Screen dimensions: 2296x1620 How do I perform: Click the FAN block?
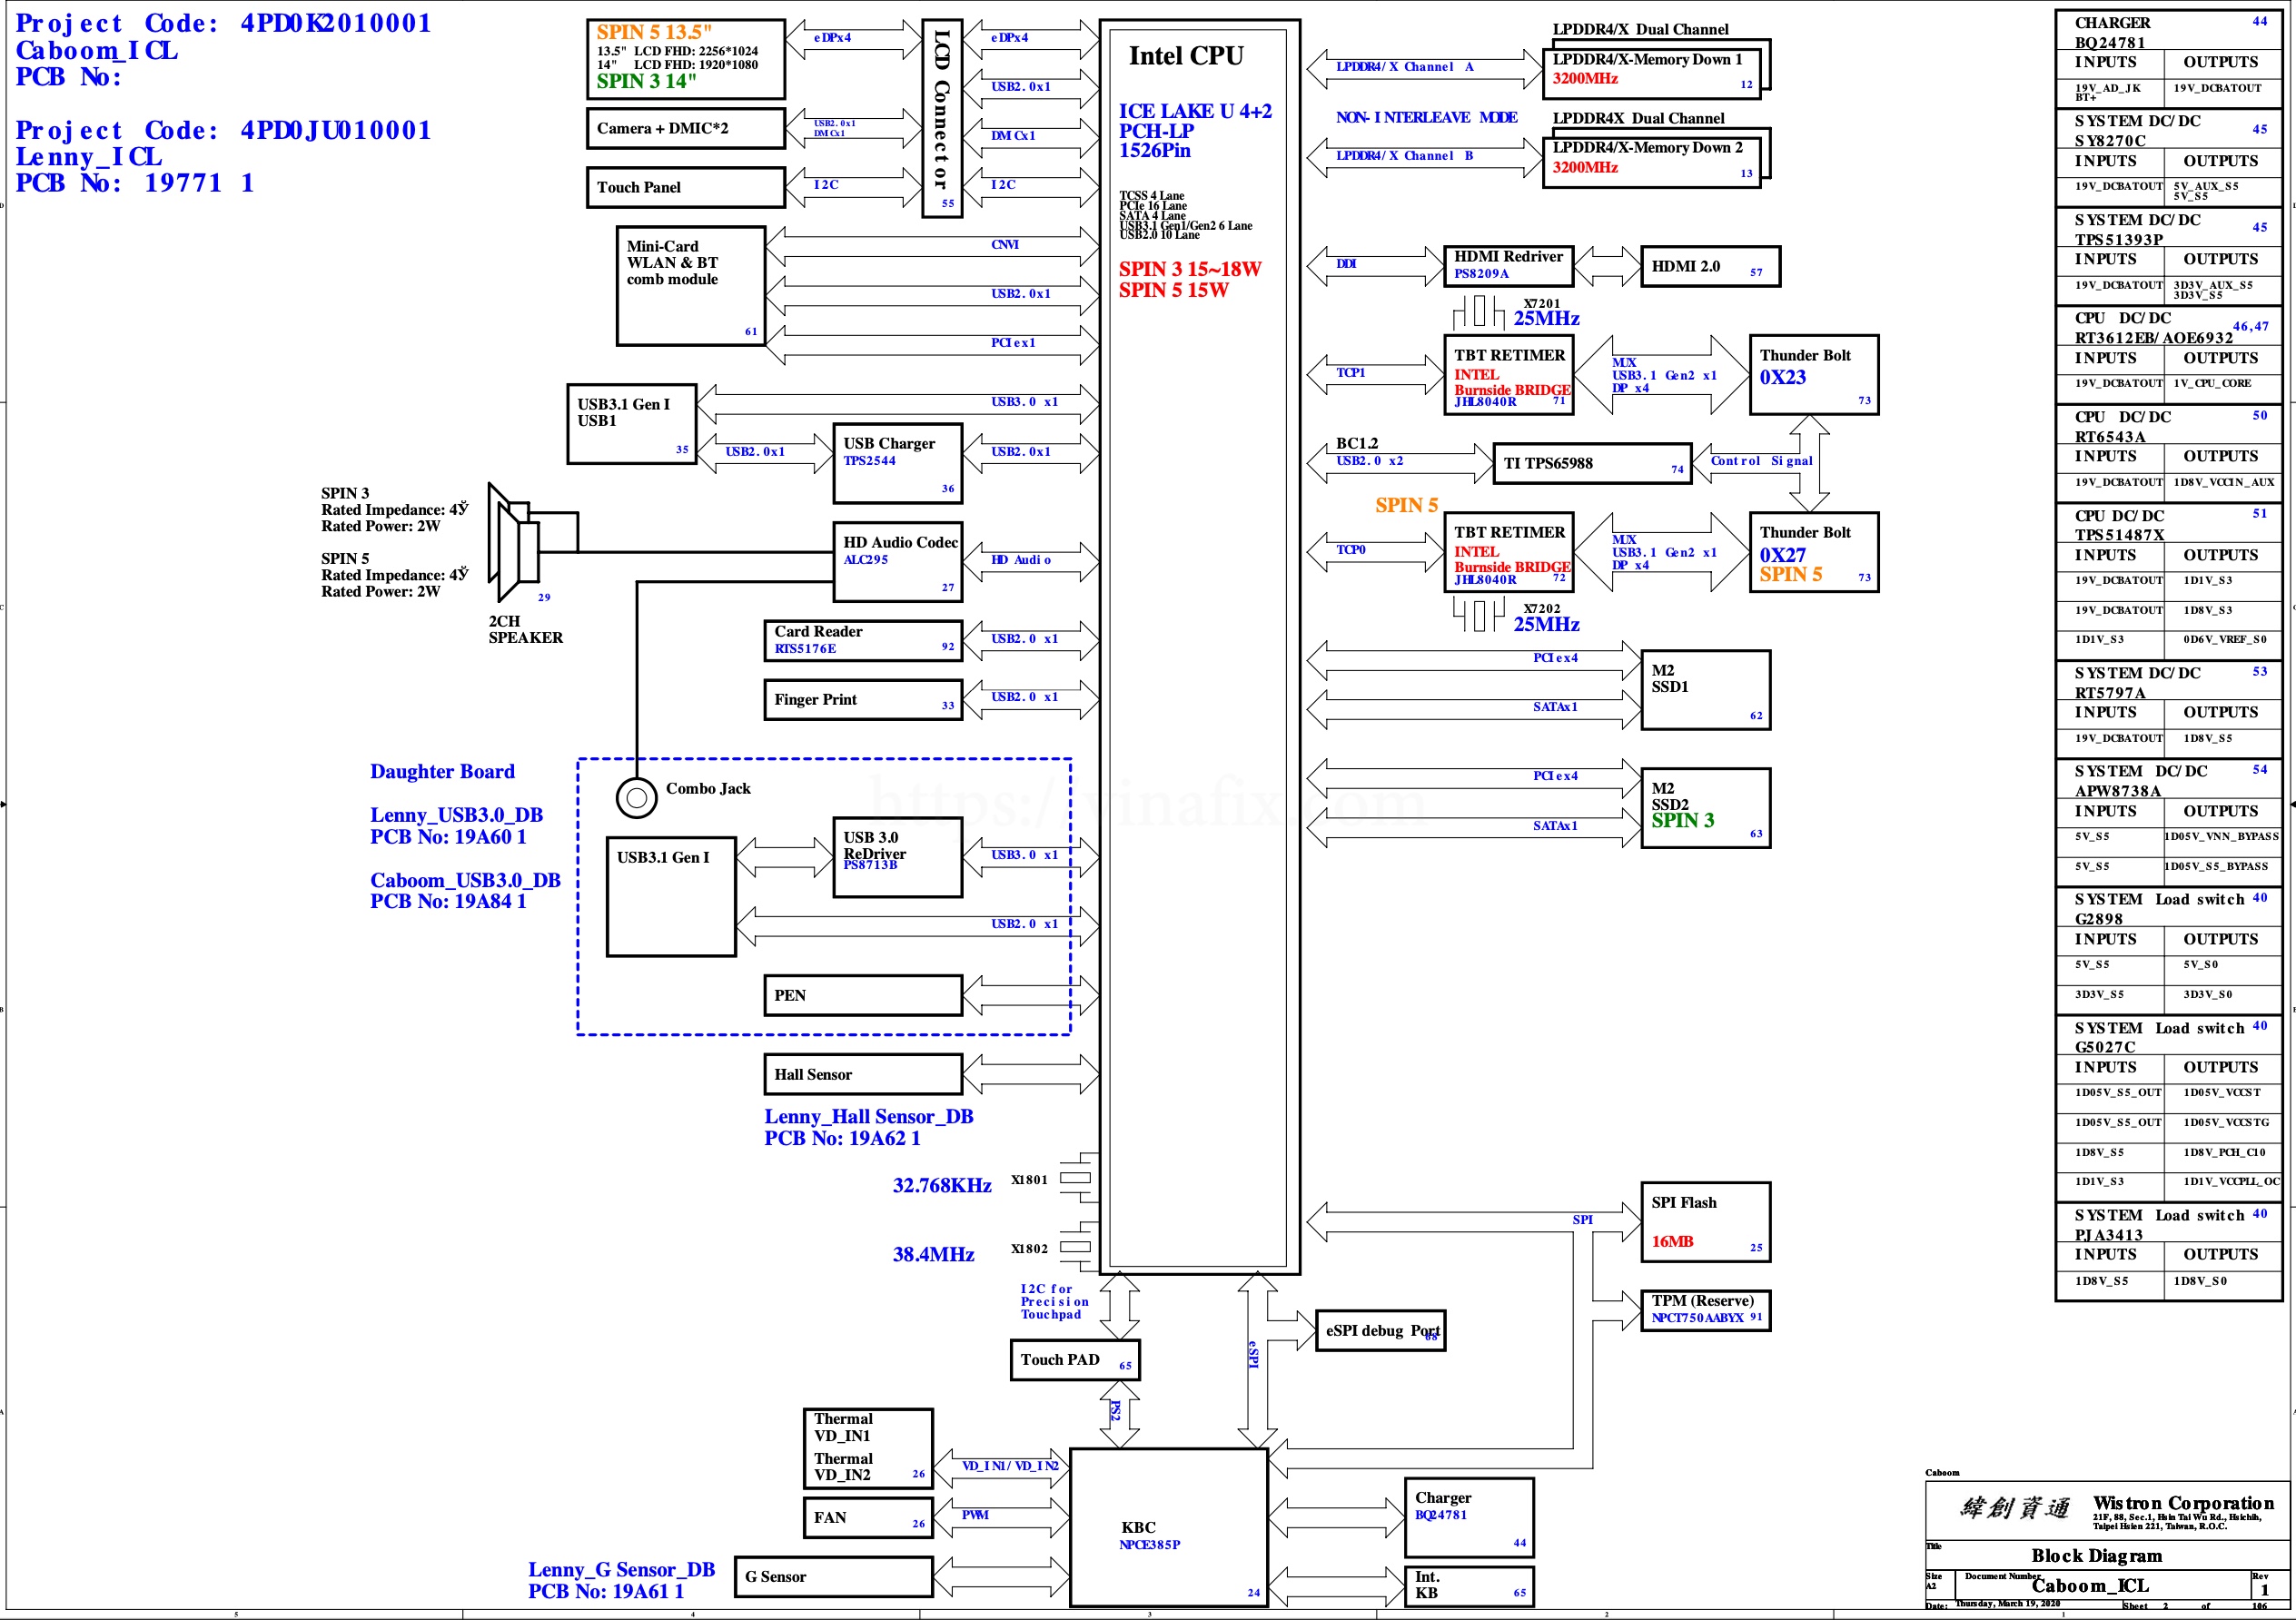pyautogui.click(x=867, y=1517)
